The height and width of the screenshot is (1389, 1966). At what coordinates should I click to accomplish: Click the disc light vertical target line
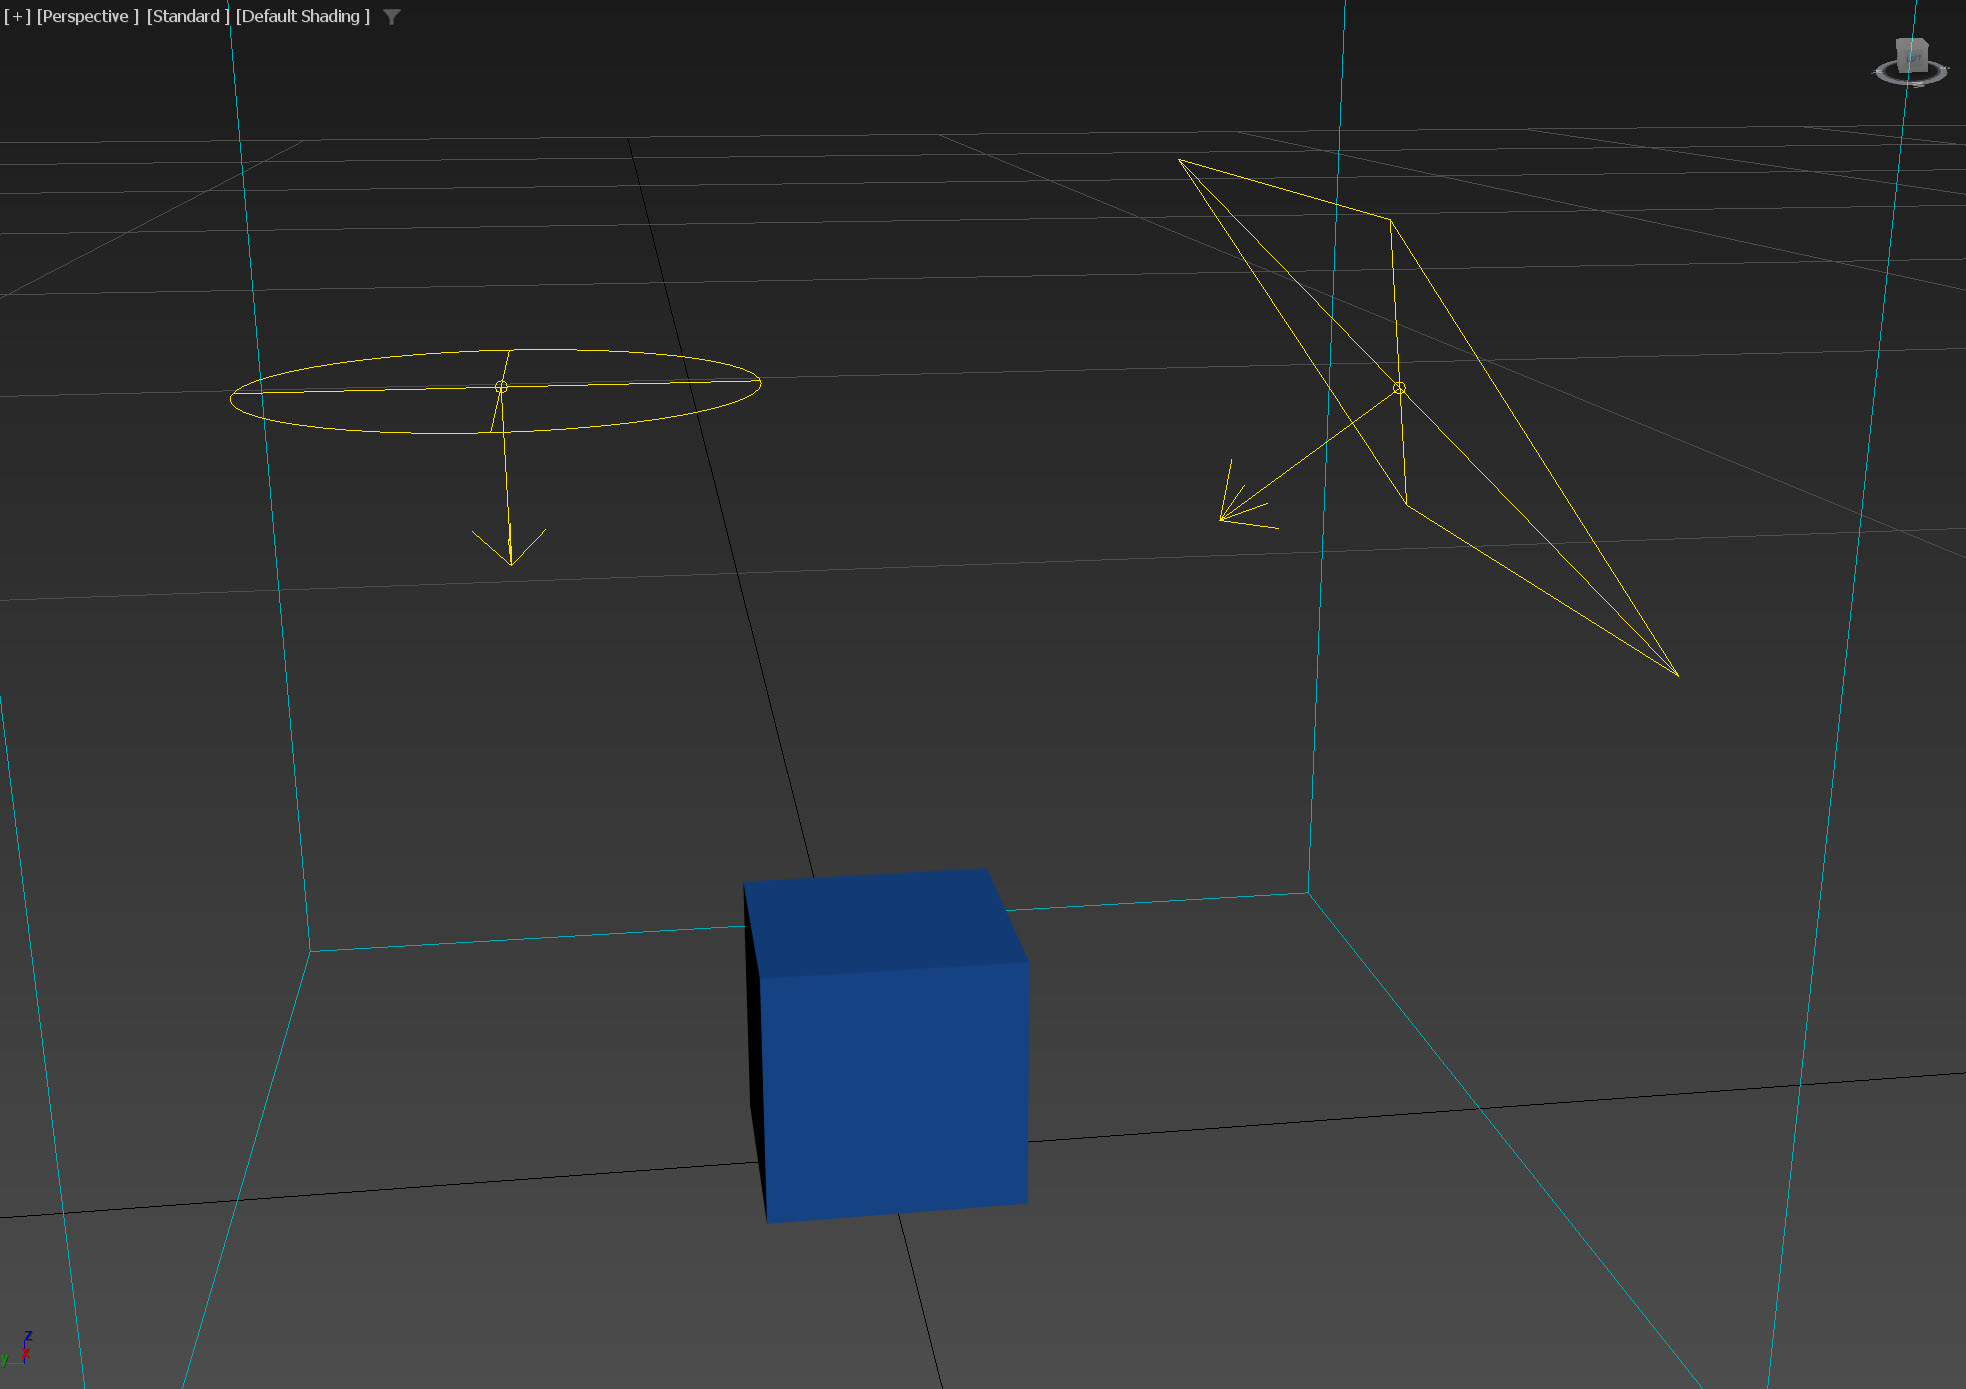[x=506, y=470]
